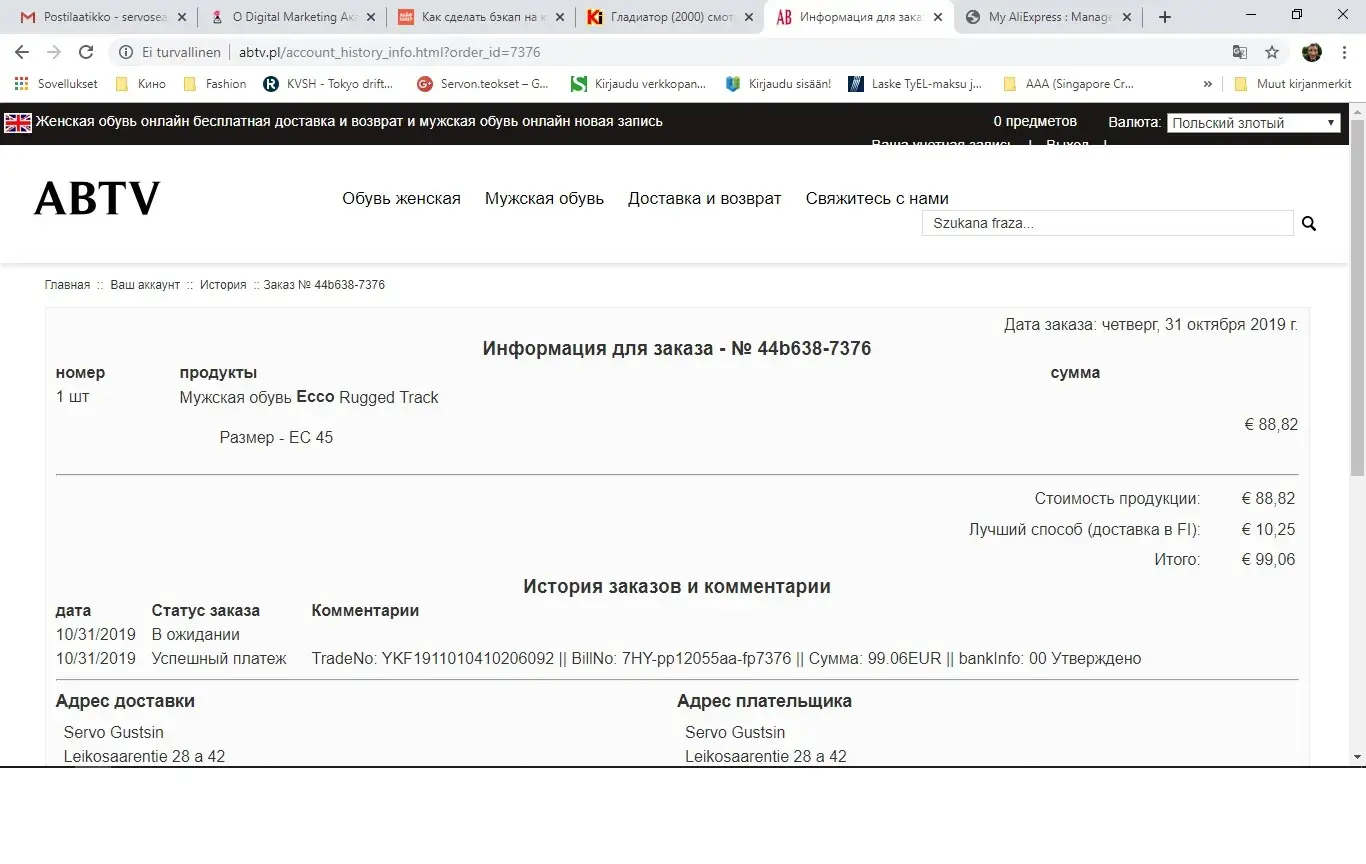Go back with the browser back arrow
The height and width of the screenshot is (864, 1366).
(x=22, y=52)
